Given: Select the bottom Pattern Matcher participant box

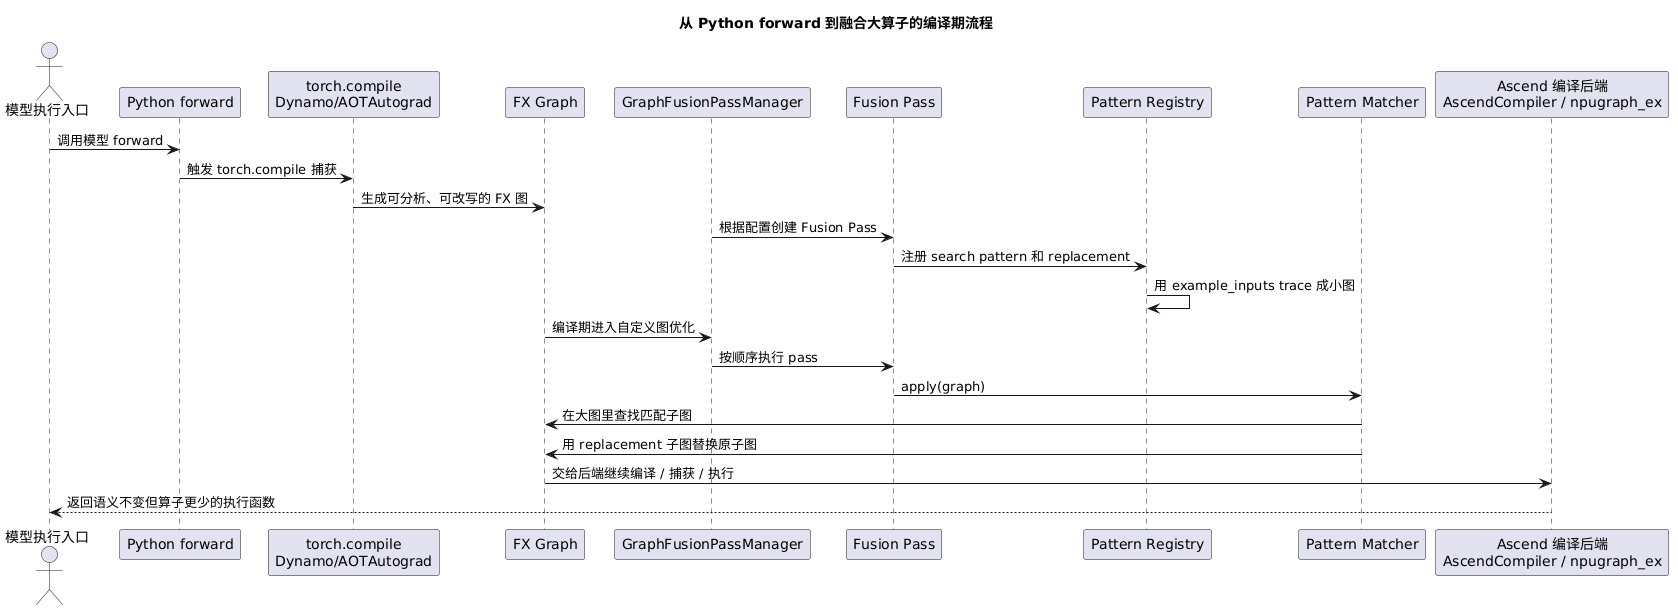Looking at the screenshot, I should click(1362, 544).
